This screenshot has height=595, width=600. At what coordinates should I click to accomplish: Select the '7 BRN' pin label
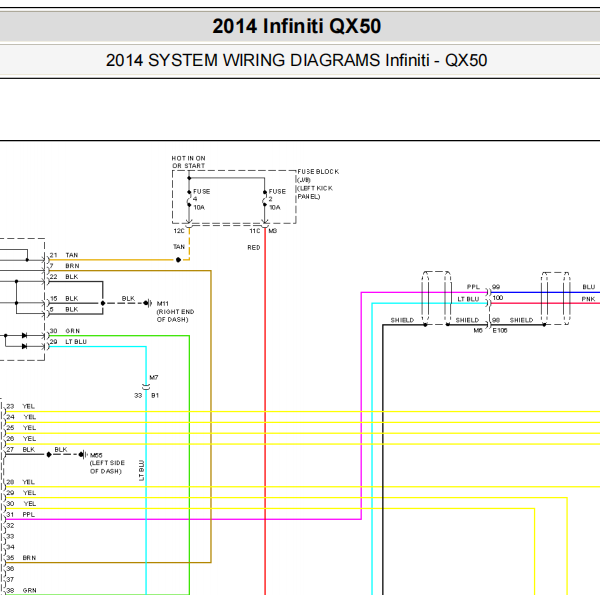click(x=65, y=266)
